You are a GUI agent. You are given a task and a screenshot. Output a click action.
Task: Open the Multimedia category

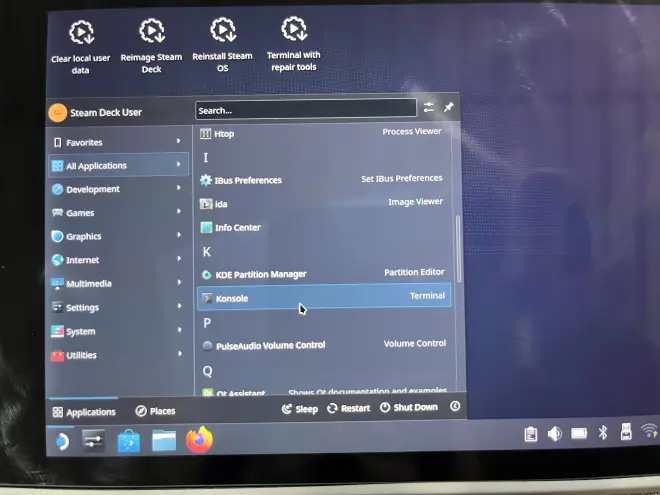coord(119,283)
